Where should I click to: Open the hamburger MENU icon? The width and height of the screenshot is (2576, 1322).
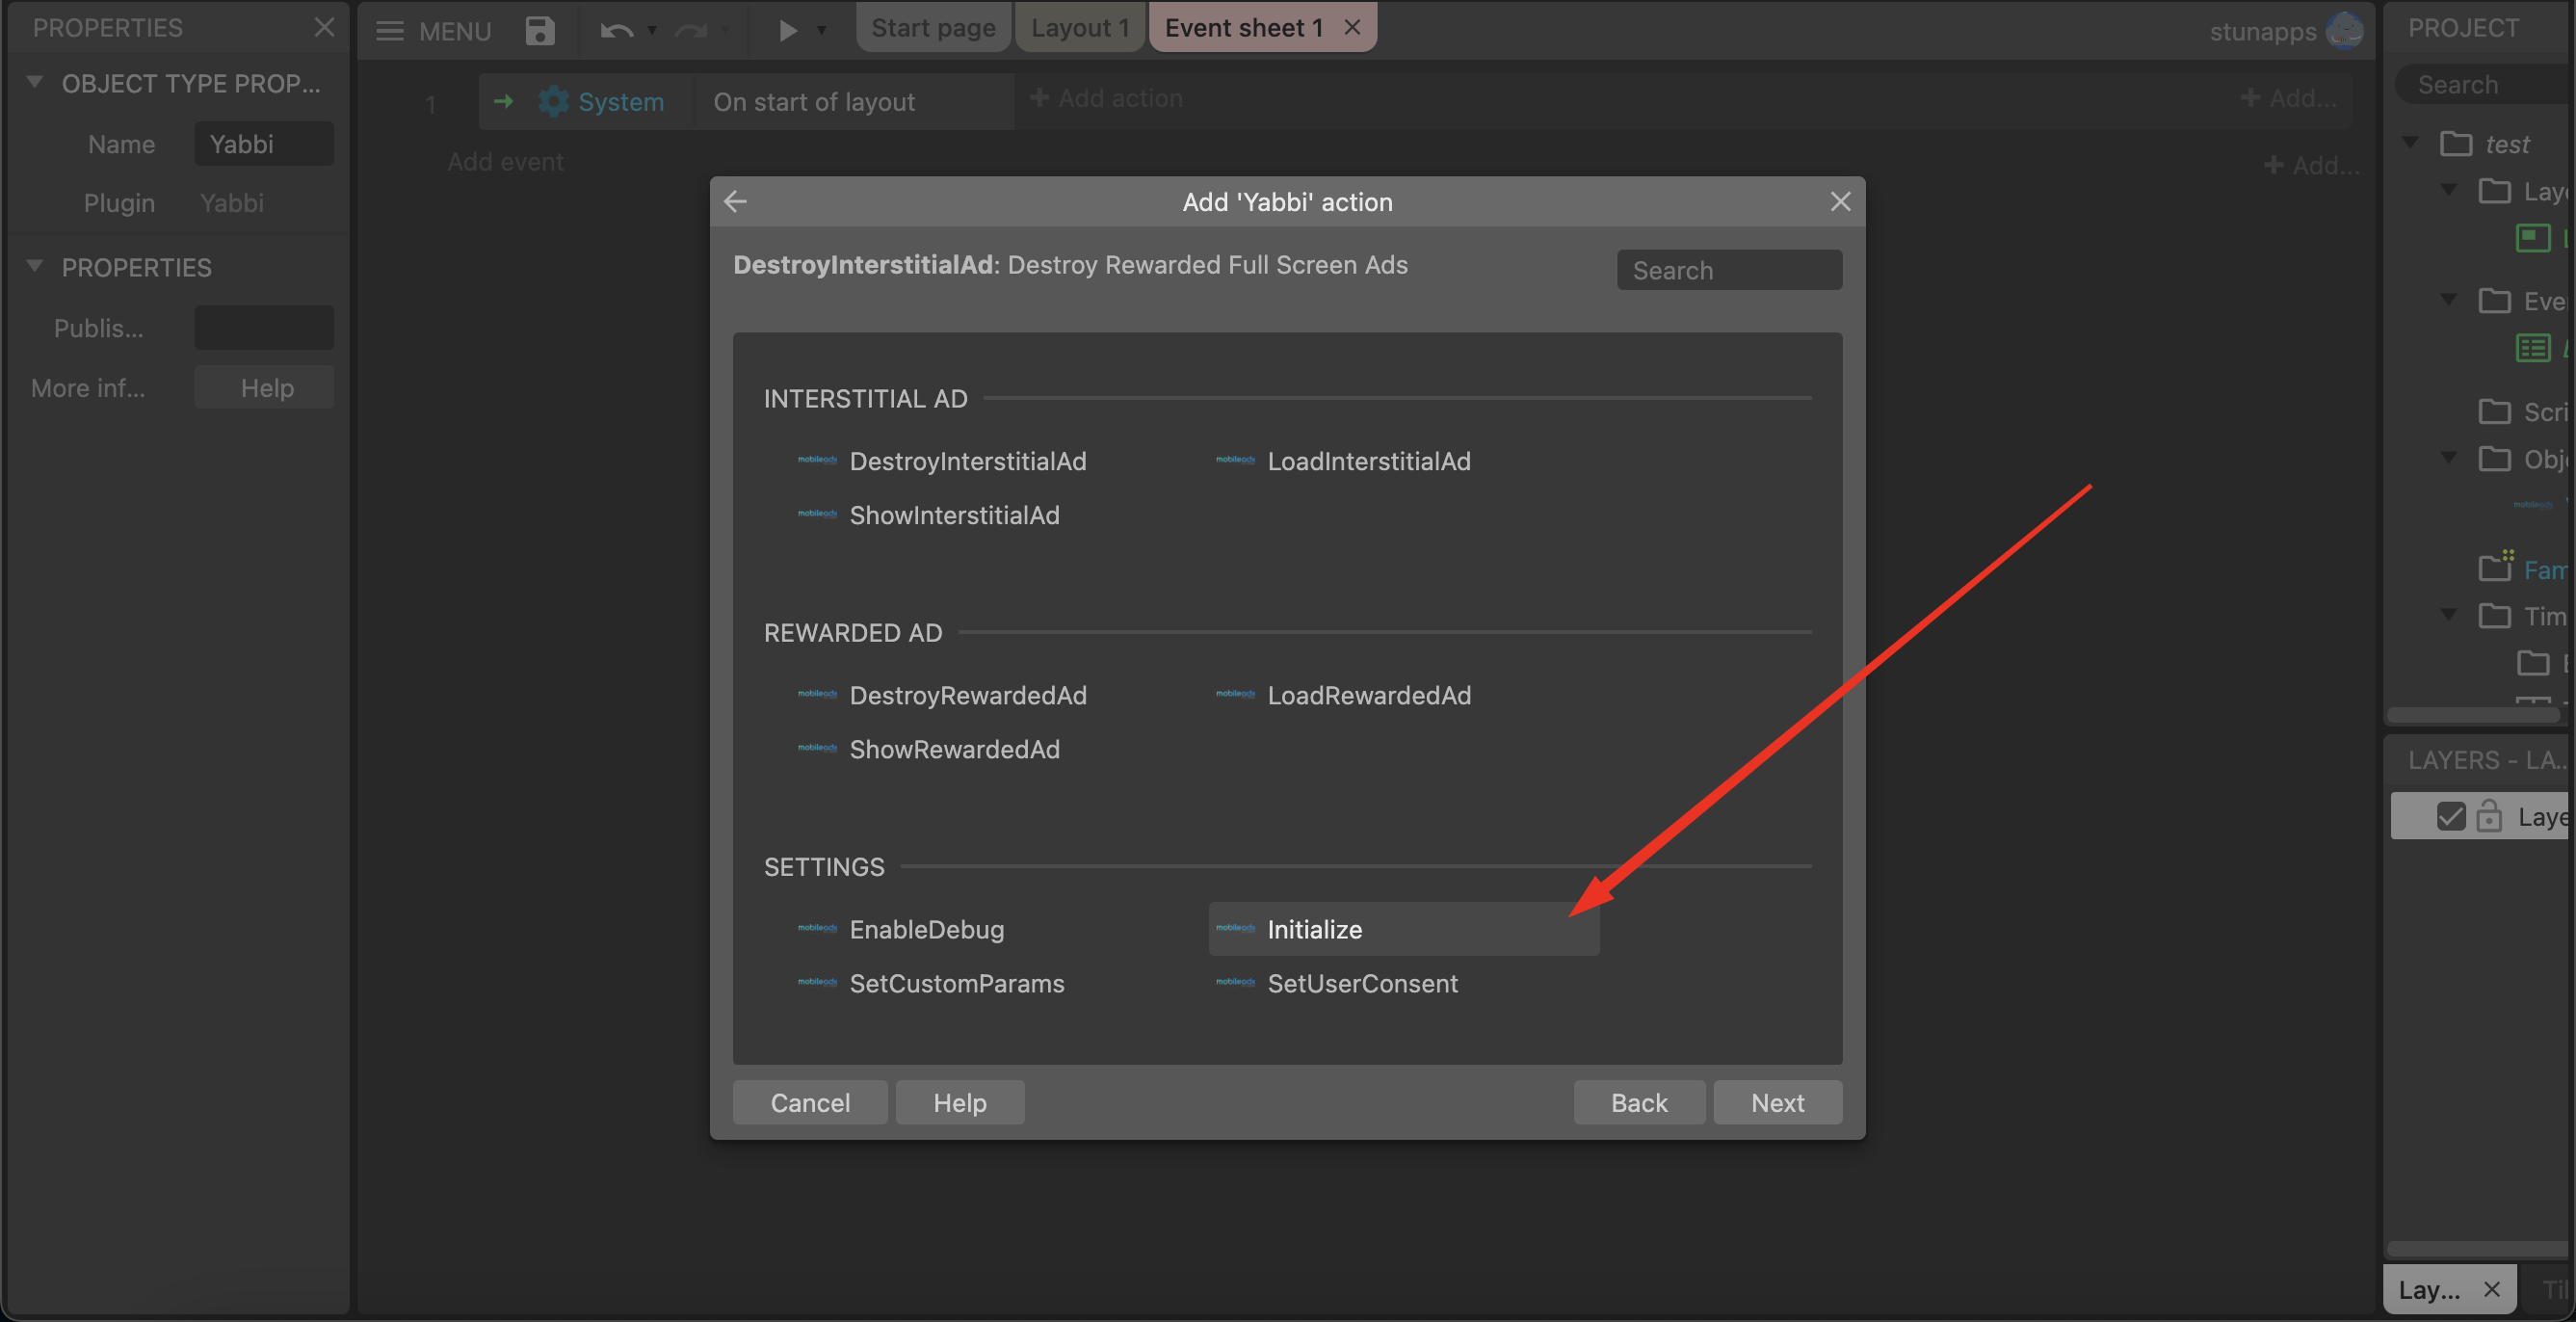(390, 30)
